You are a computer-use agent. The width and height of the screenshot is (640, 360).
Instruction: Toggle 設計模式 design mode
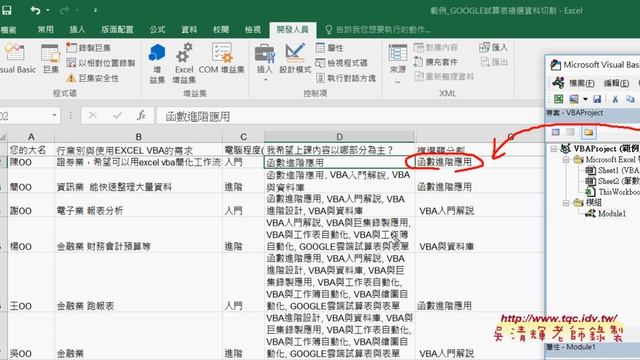[295, 58]
